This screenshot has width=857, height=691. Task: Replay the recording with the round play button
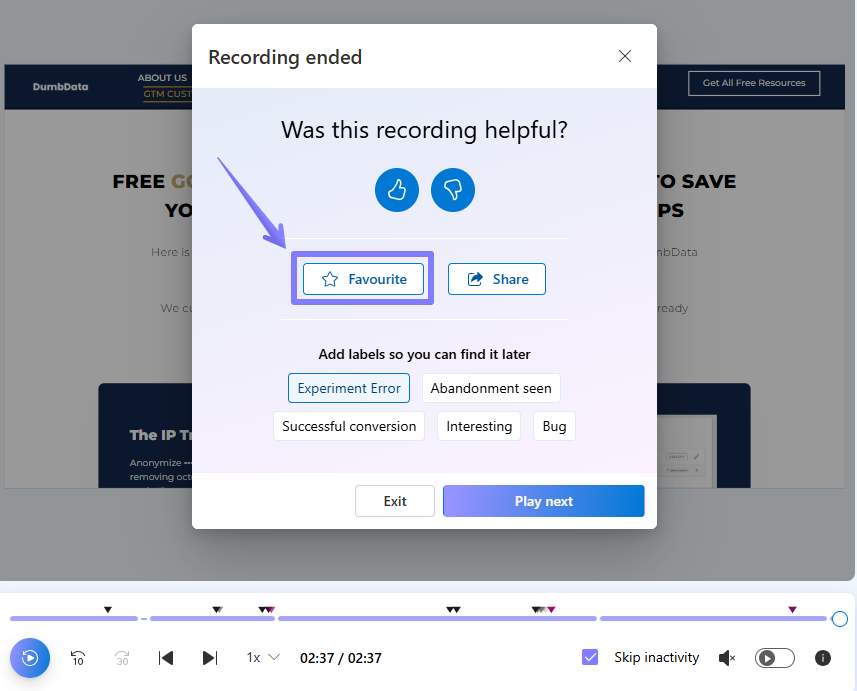coord(30,658)
